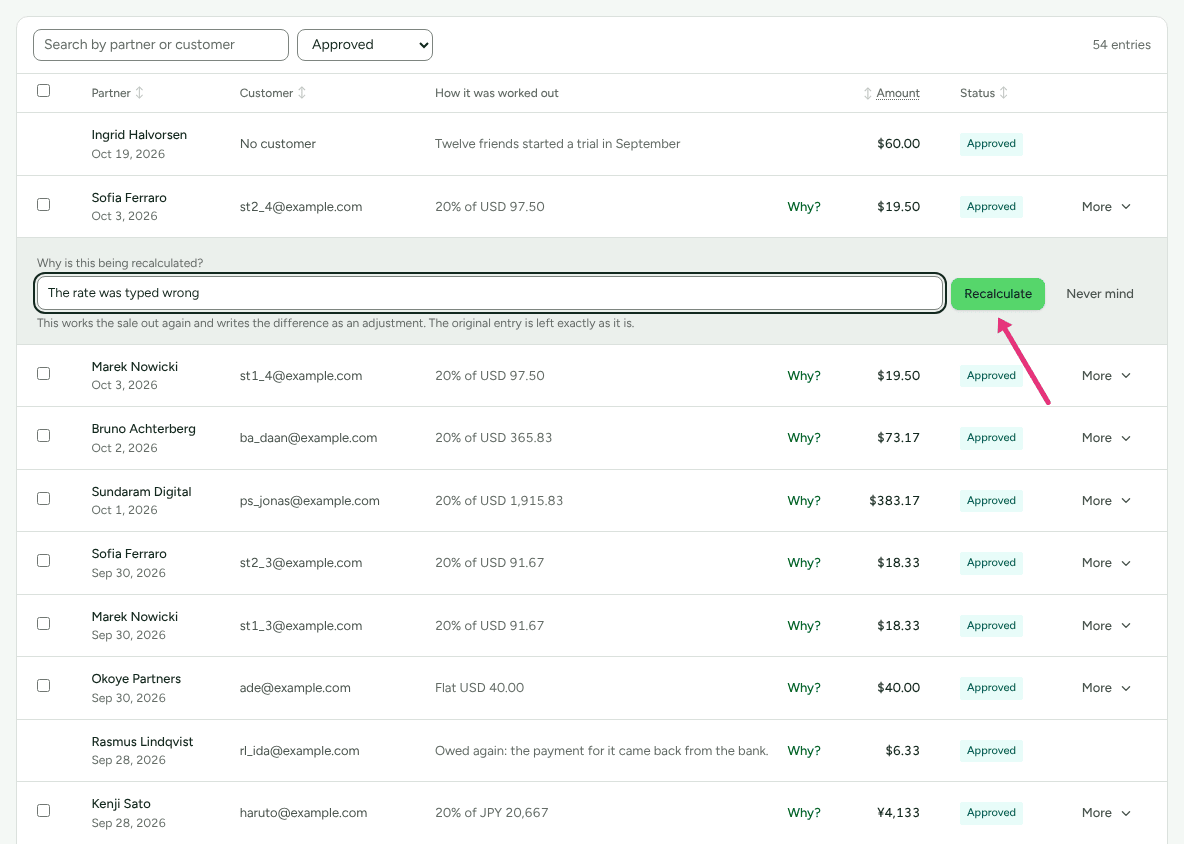Click the text "Twelve friends started a trial in September"
Viewport: 1184px width, 844px height.
557,144
